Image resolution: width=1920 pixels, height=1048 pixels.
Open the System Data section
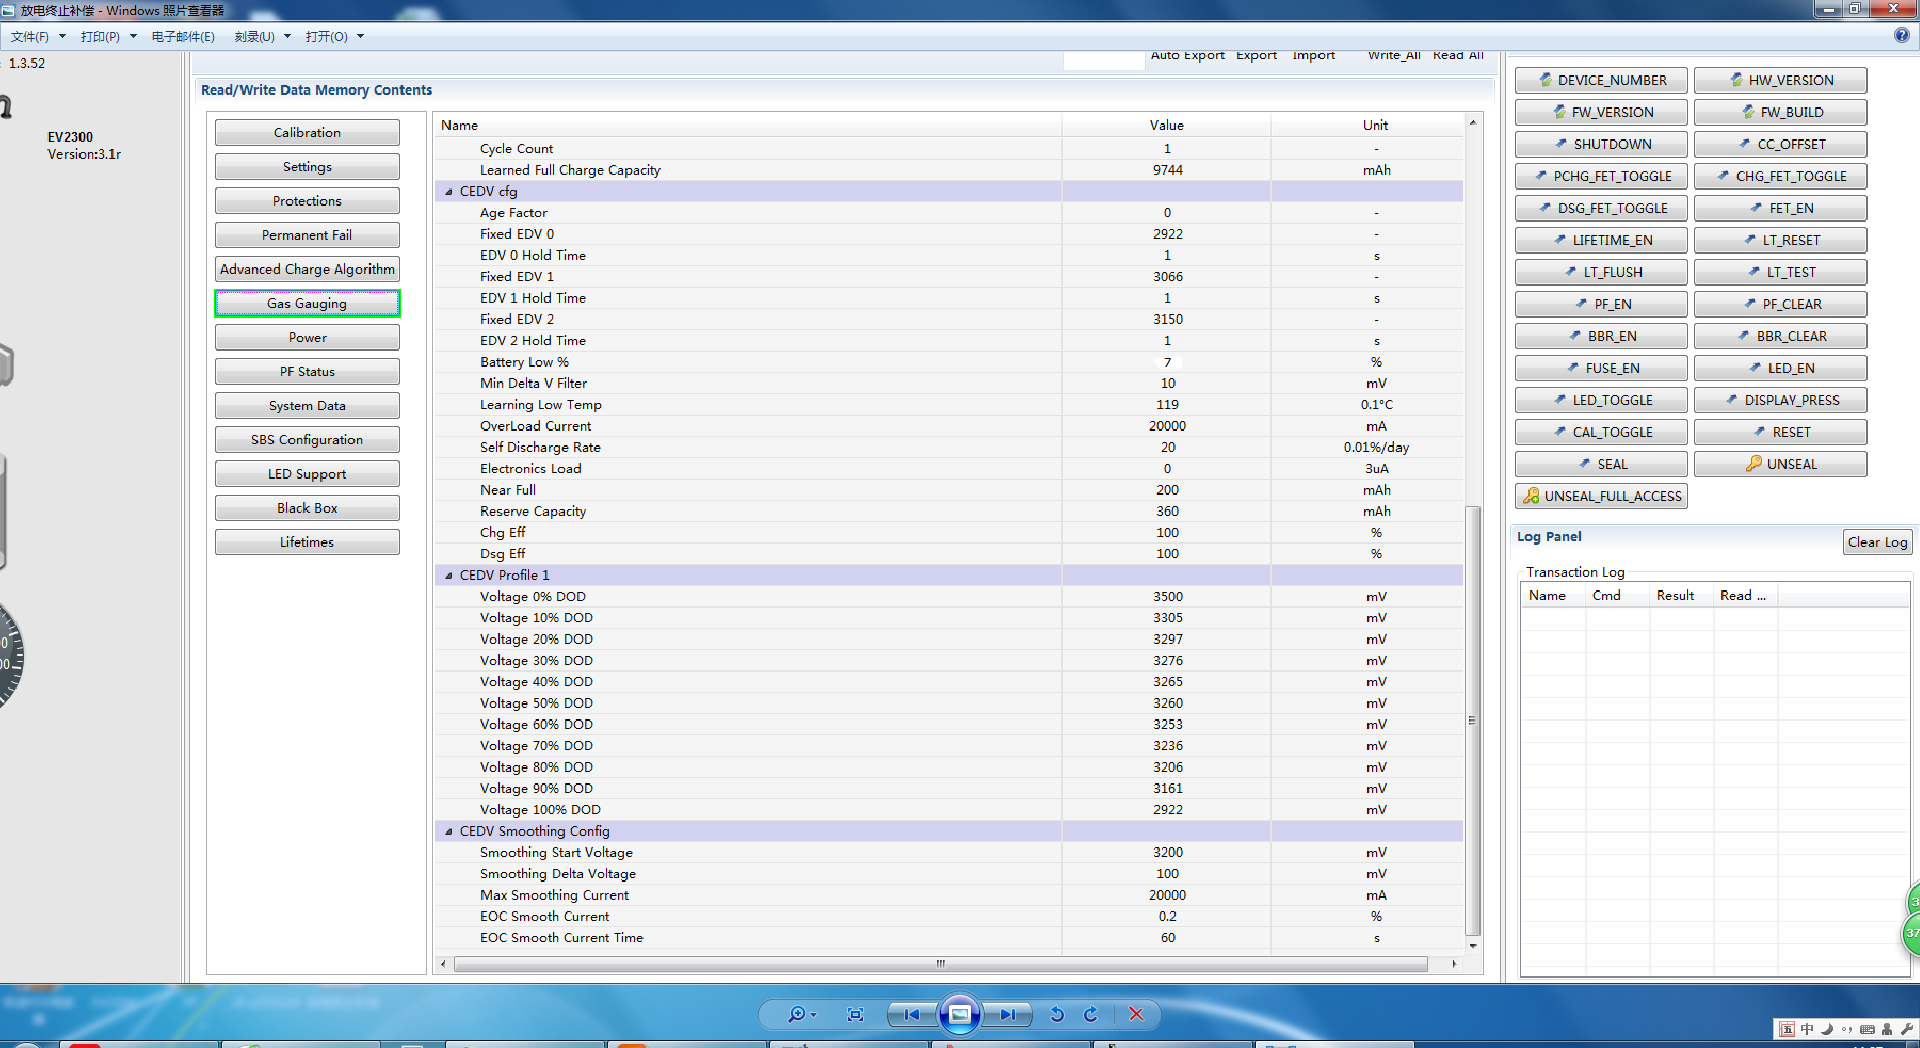[x=307, y=406]
